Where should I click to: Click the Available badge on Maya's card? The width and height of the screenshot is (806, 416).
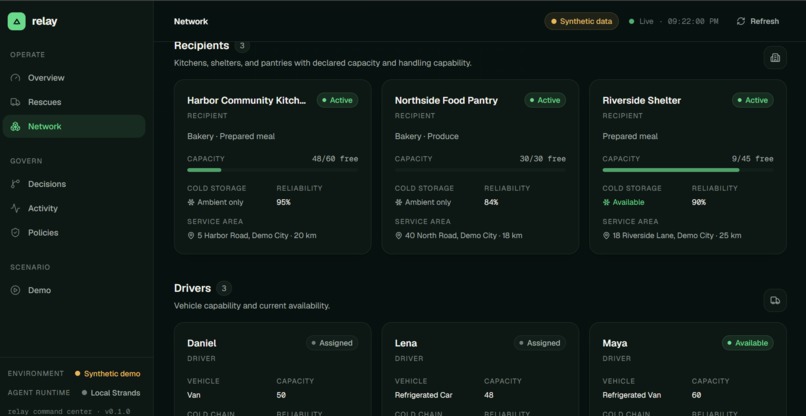(x=747, y=343)
